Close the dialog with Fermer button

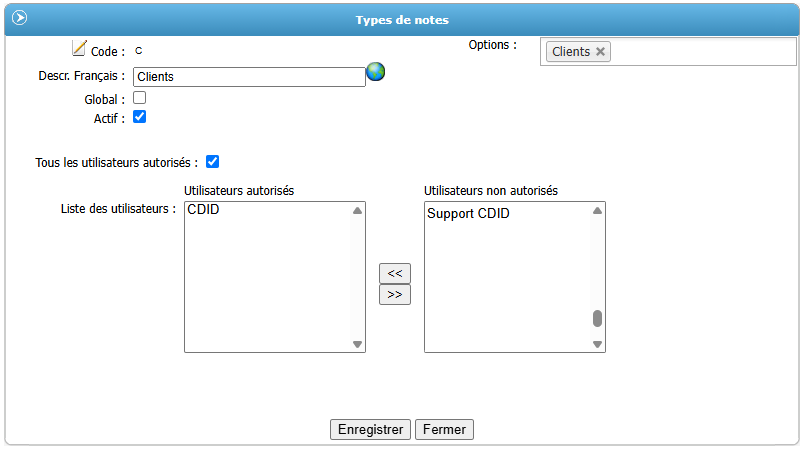pos(444,429)
